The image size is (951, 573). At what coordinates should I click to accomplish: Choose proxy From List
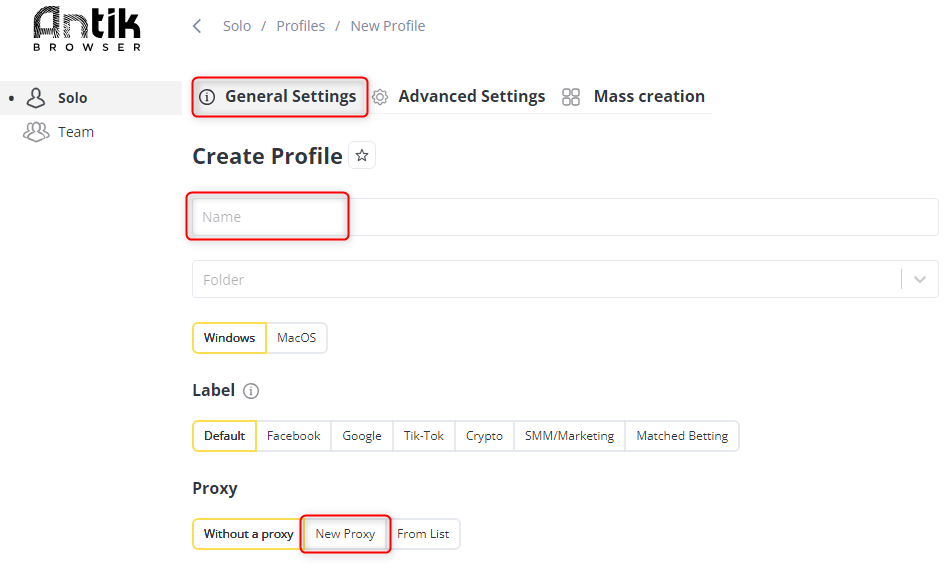[x=423, y=534]
